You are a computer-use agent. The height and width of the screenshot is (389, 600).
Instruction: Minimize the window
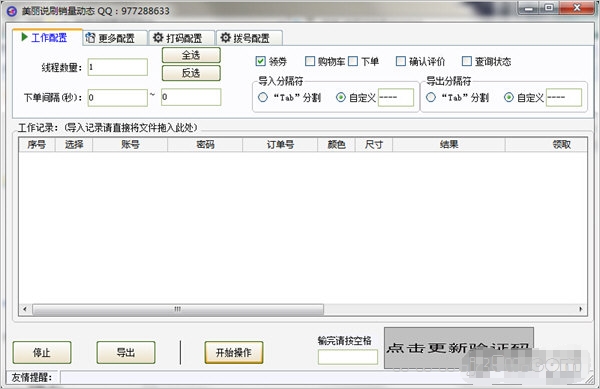click(529, 8)
